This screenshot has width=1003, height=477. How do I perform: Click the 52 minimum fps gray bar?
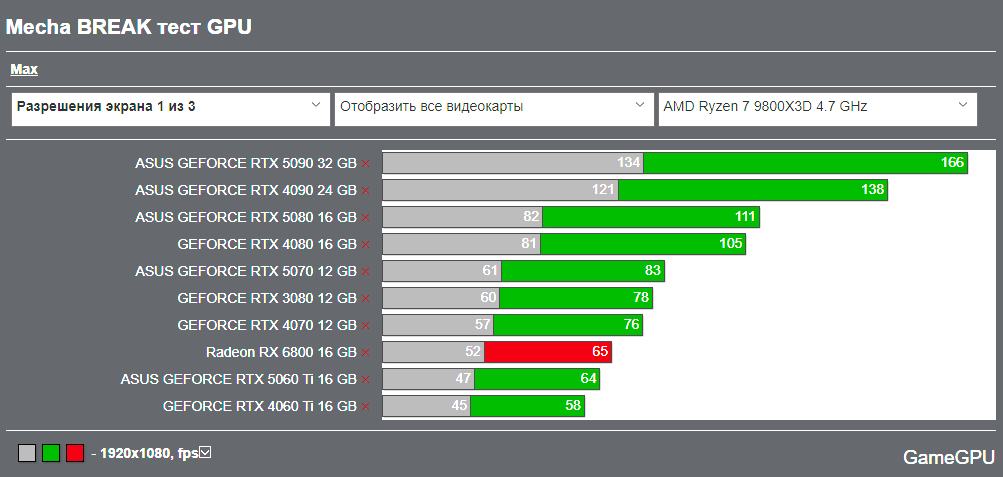tap(433, 352)
